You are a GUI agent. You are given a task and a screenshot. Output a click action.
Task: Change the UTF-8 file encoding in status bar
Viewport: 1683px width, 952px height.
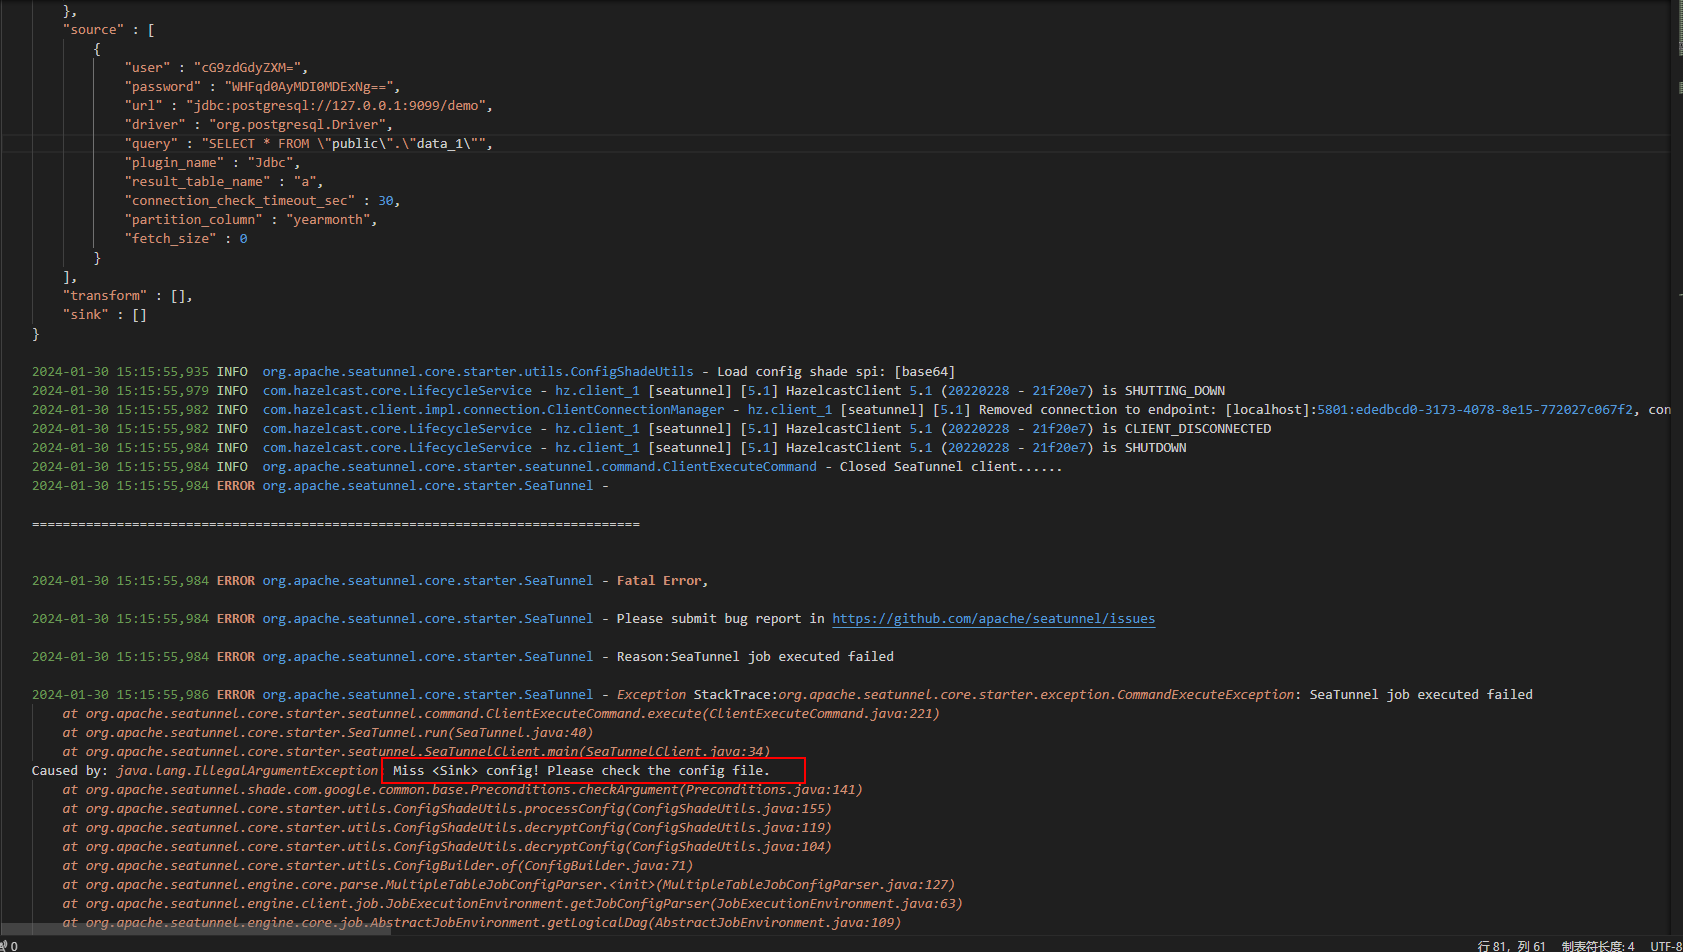(1665, 945)
